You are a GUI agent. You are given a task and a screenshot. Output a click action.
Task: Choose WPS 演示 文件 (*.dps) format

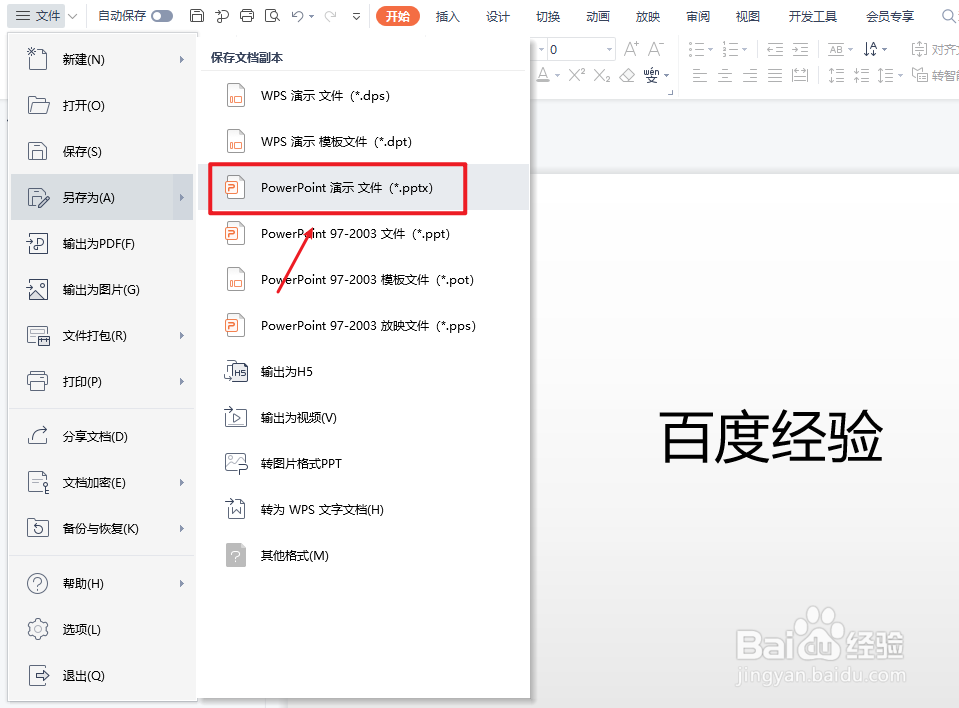364,96
